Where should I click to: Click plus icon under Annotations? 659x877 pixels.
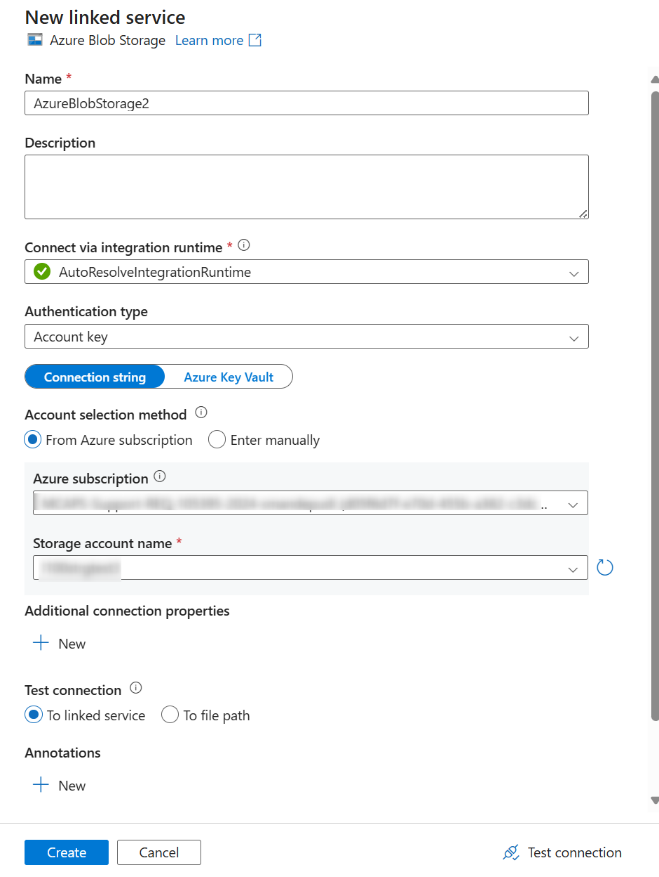click(x=41, y=785)
